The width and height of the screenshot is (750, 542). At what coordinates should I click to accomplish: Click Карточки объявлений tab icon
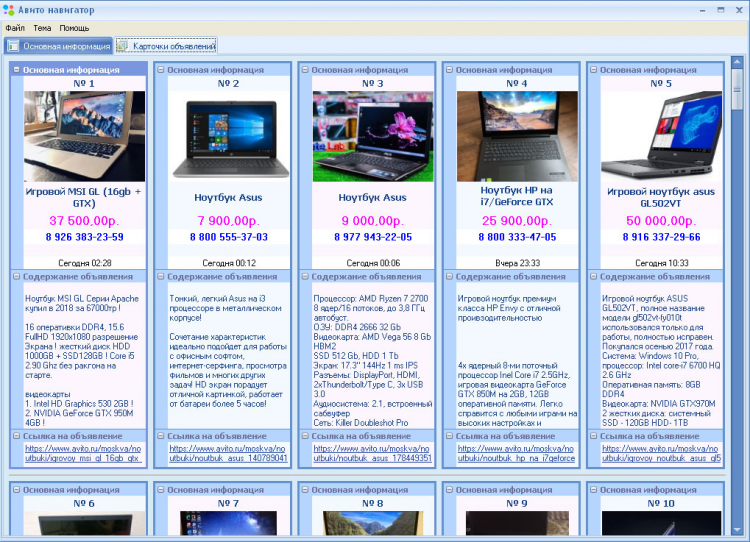pos(122,46)
